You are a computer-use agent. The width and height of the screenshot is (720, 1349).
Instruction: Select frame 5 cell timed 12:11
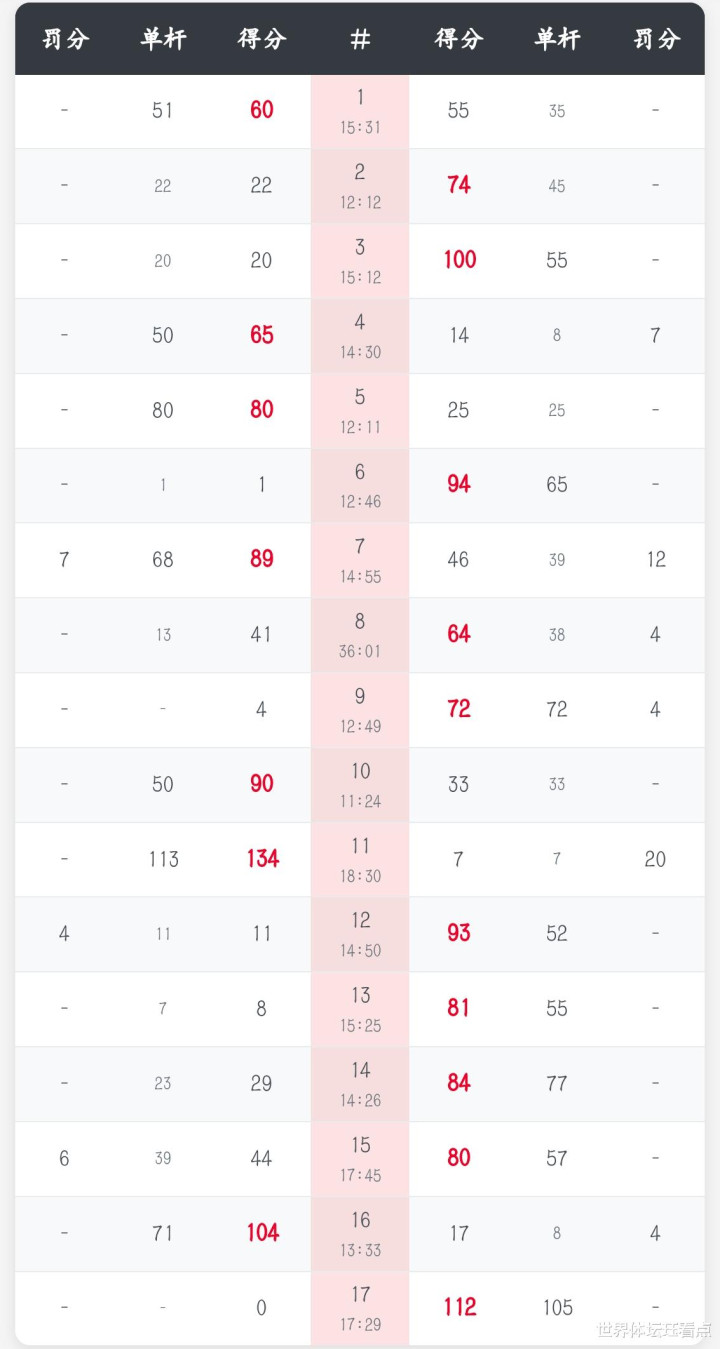pos(360,410)
